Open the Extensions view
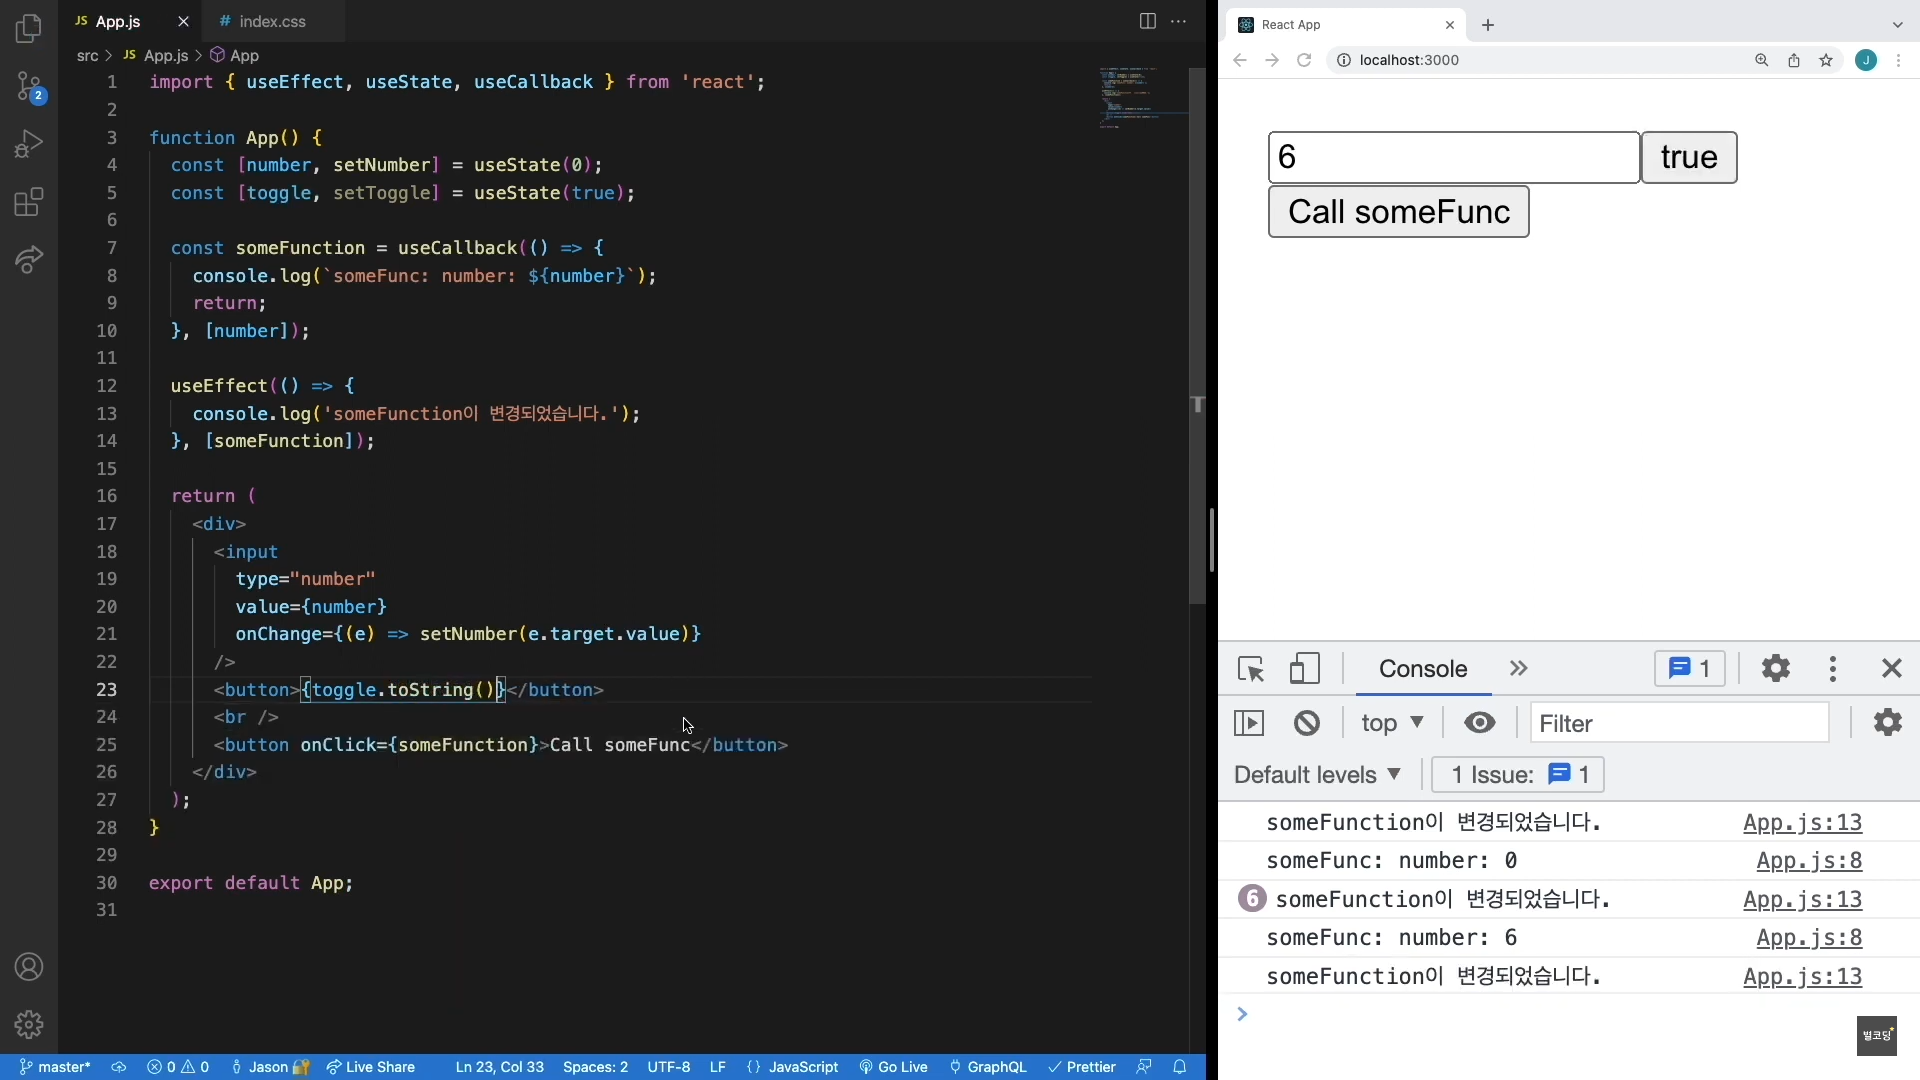 pos(29,202)
